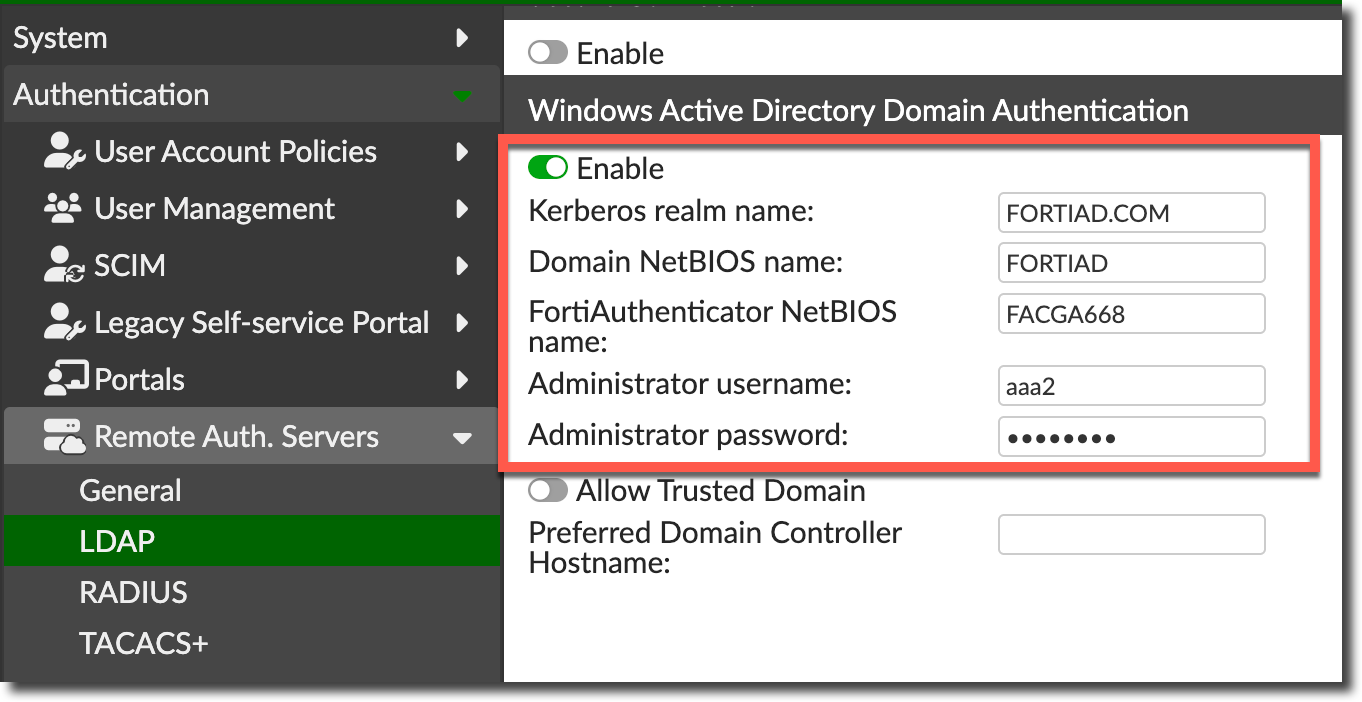This screenshot has height=702, width=1362.
Task: Open Remote Auth. Servers section
Action: point(250,436)
